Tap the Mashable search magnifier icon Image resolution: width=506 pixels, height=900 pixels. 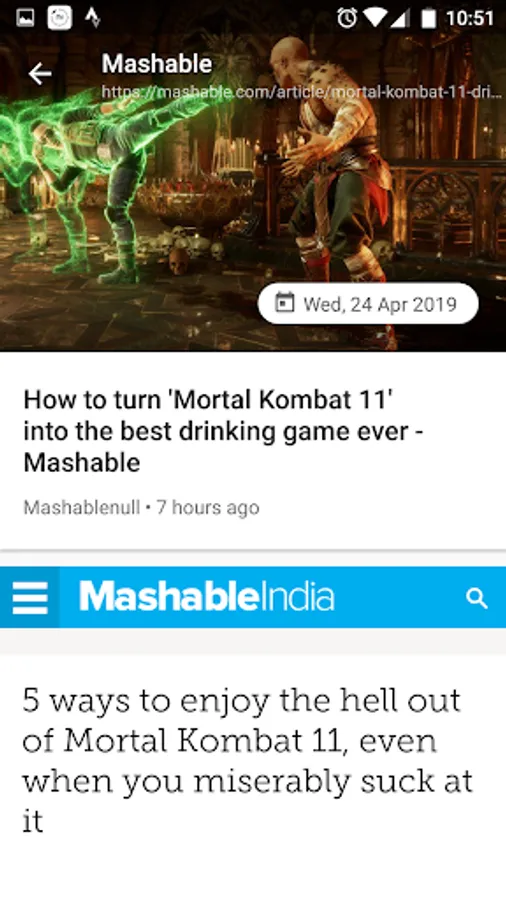[x=477, y=598]
